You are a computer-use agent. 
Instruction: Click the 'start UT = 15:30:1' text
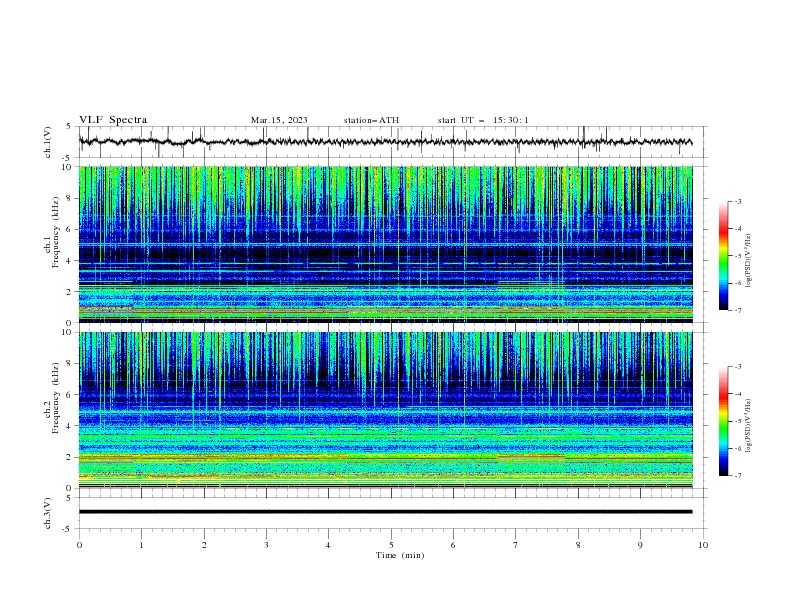483,120
